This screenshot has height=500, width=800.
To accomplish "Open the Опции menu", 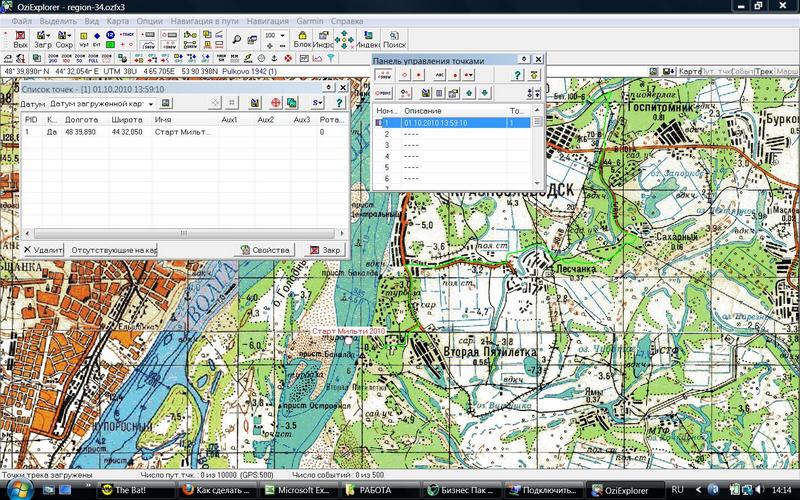I will click(x=149, y=21).
